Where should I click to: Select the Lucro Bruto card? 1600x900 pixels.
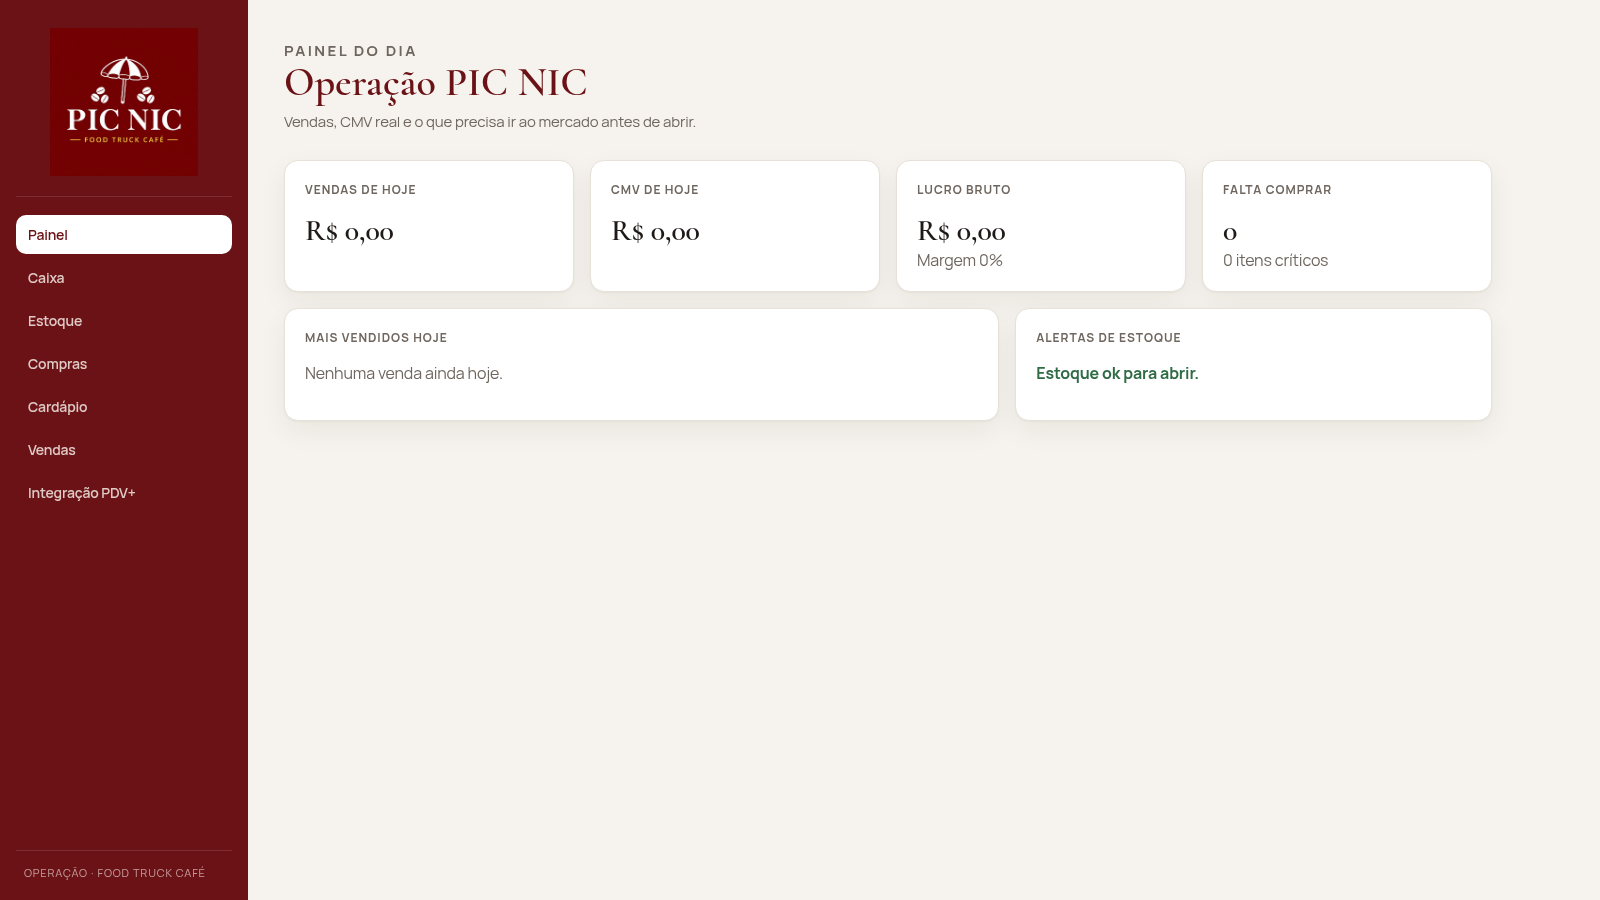pos(1041,226)
